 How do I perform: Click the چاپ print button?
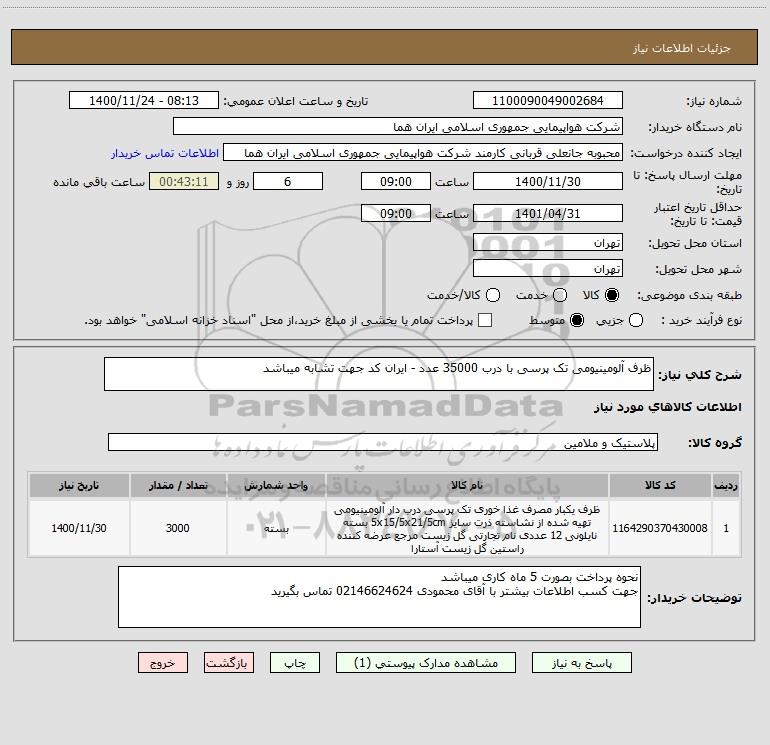(x=295, y=663)
